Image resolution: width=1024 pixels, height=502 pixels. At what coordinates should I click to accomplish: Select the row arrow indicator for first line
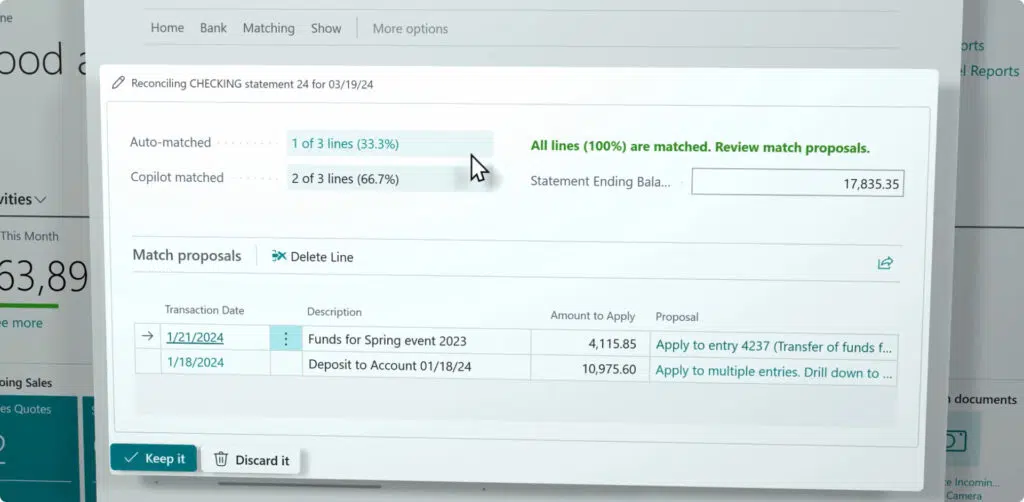click(148, 336)
